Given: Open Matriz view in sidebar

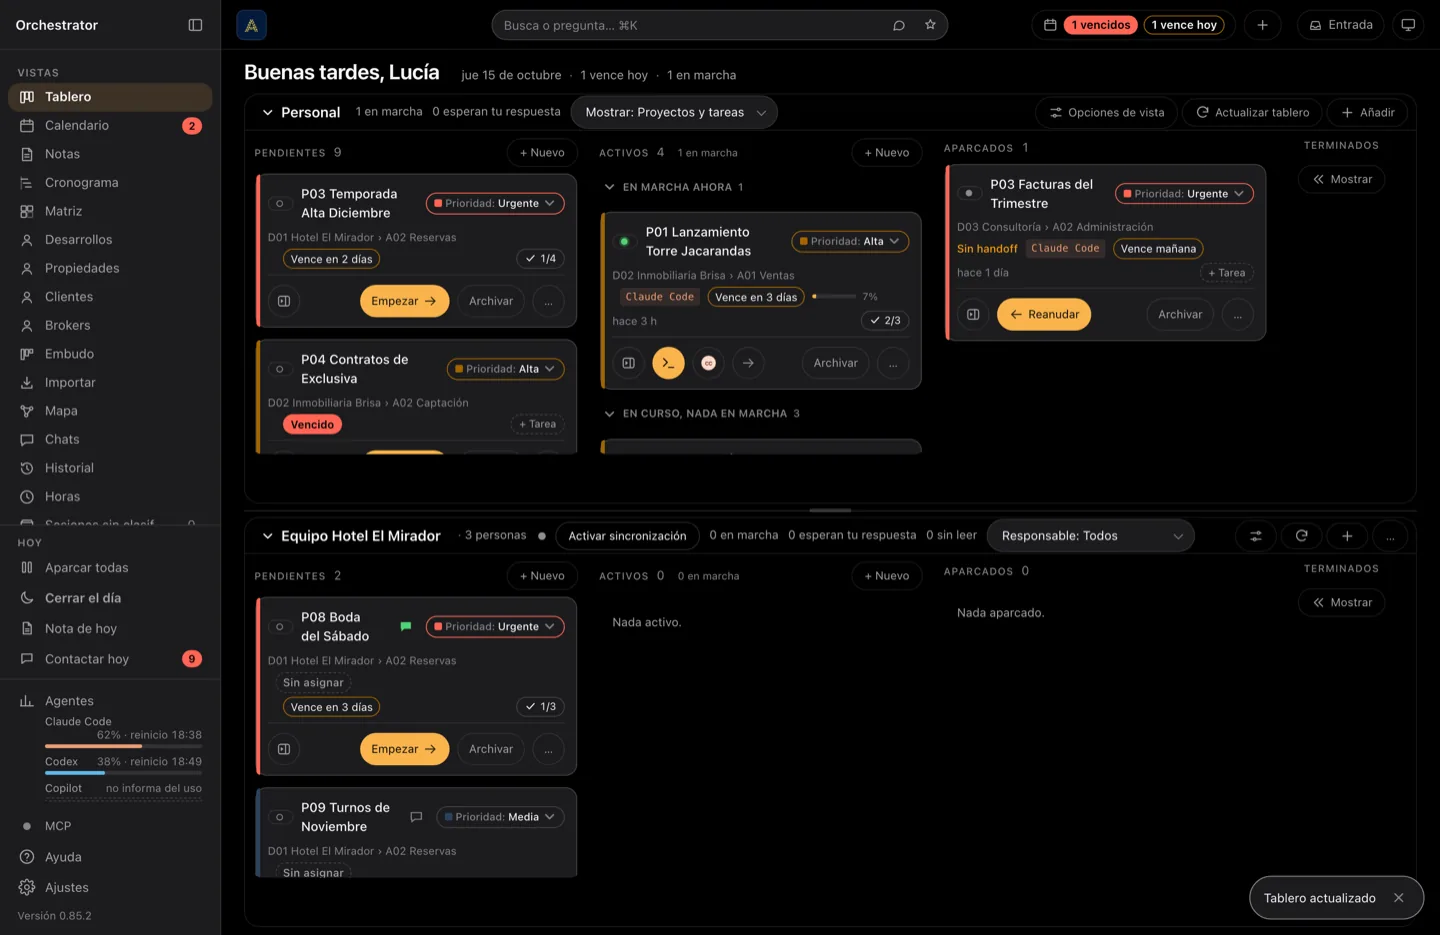Looking at the screenshot, I should pos(110,211).
